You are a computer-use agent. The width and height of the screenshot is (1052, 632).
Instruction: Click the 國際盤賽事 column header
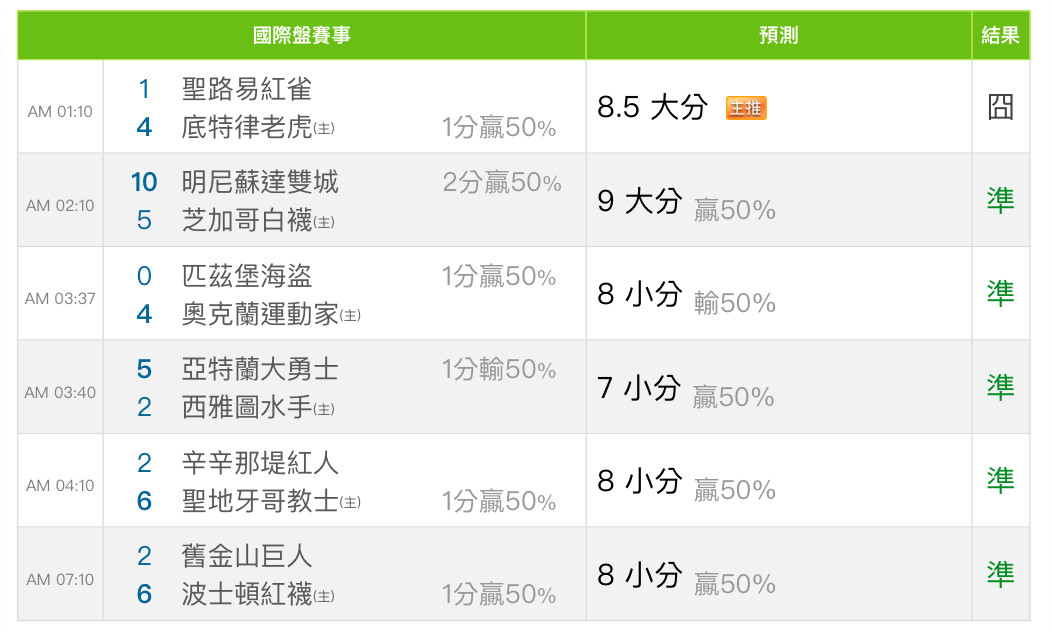tap(302, 36)
